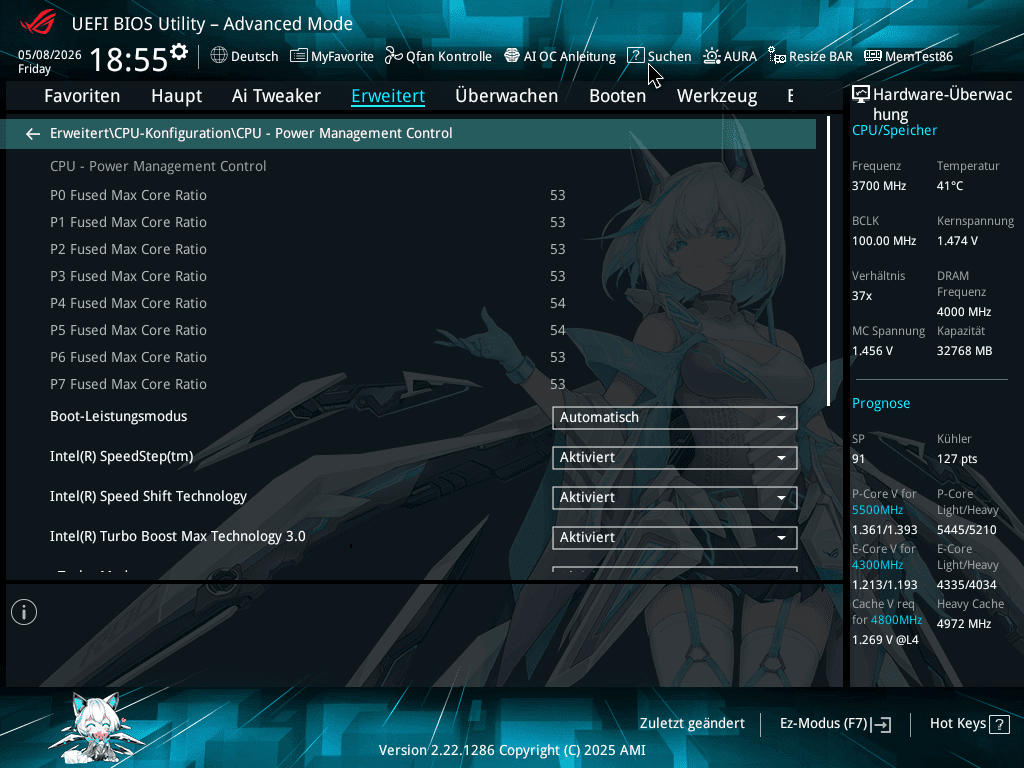1024x768 pixels.
Task: Click the CPU/Speicher section heading
Action: [894, 131]
